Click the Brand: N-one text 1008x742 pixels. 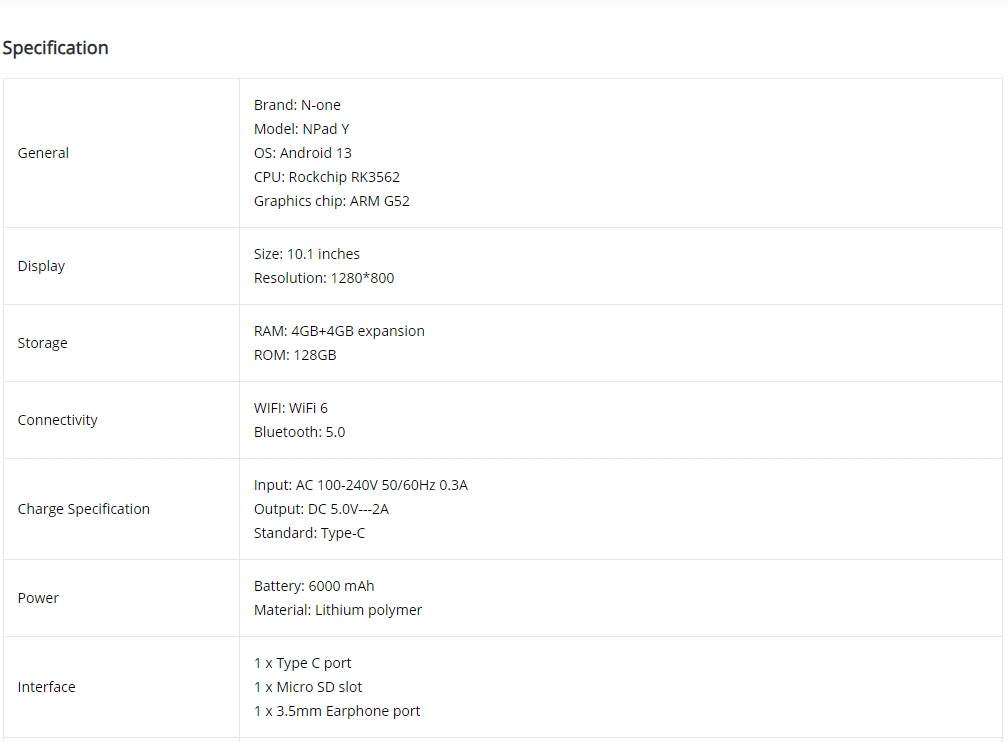pos(297,105)
